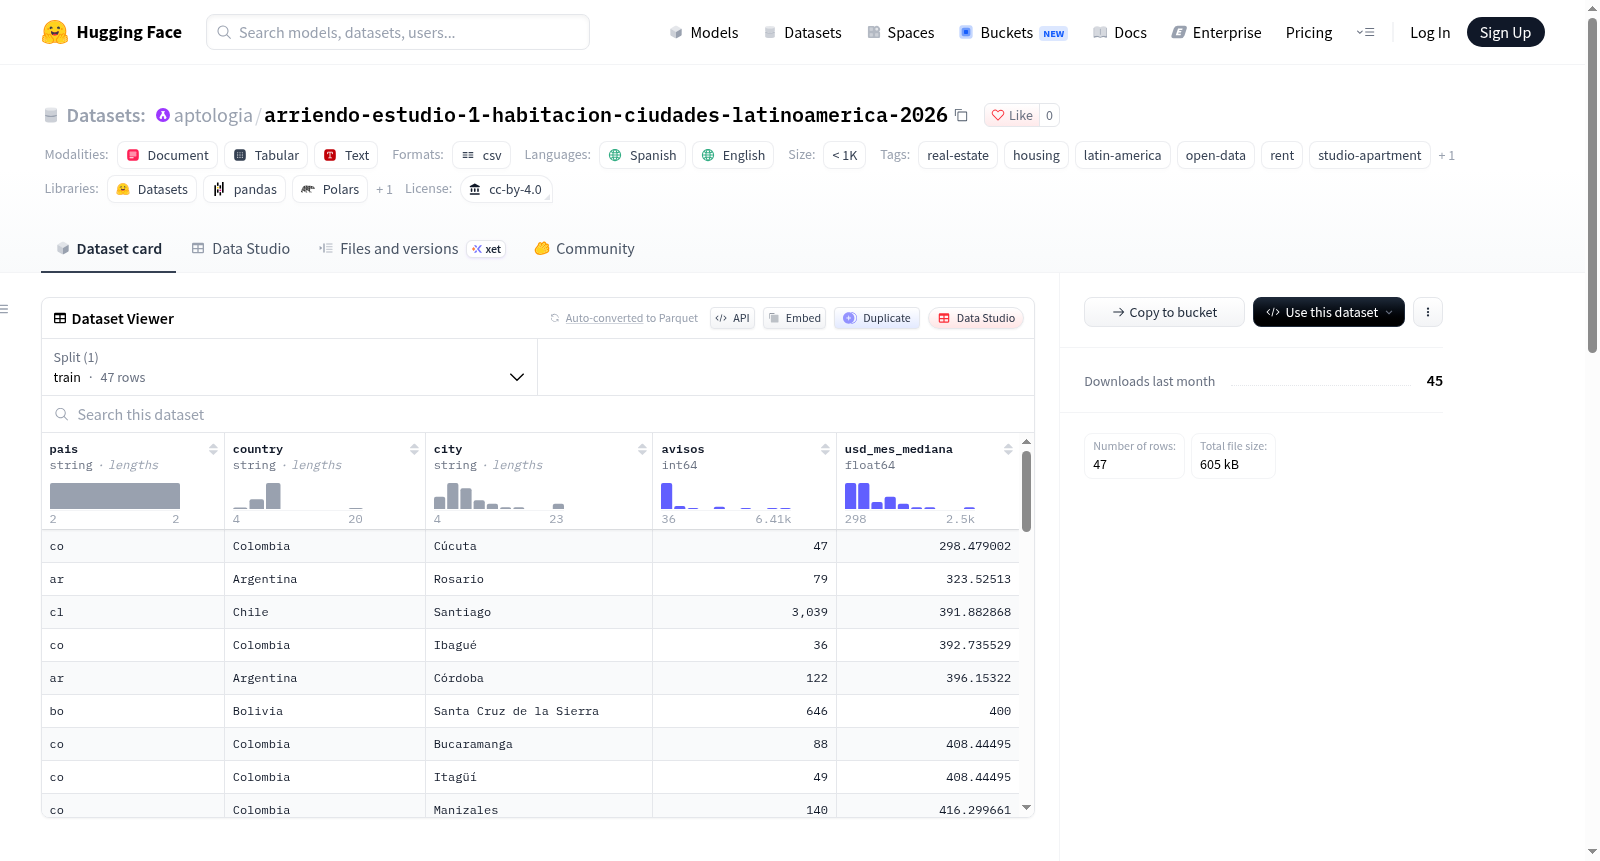Expand the +1 more tags
The height and width of the screenshot is (861, 1600).
pos(1446,155)
